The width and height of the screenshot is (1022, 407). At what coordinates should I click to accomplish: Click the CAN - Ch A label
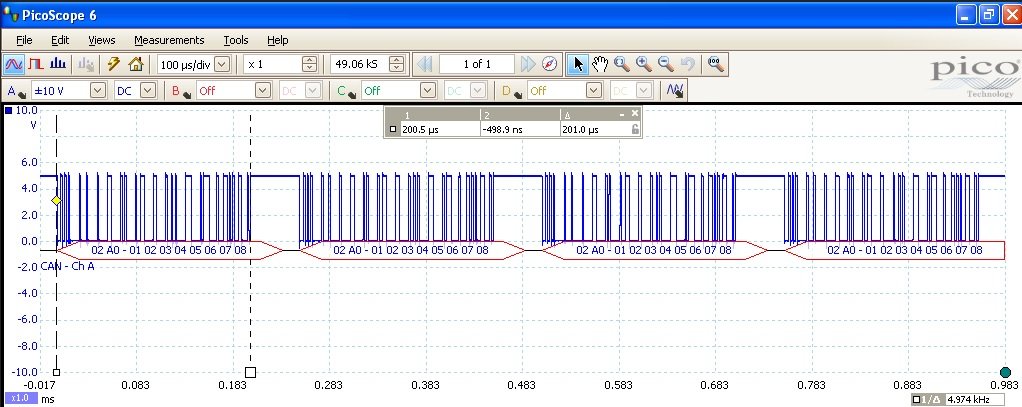coord(67,266)
